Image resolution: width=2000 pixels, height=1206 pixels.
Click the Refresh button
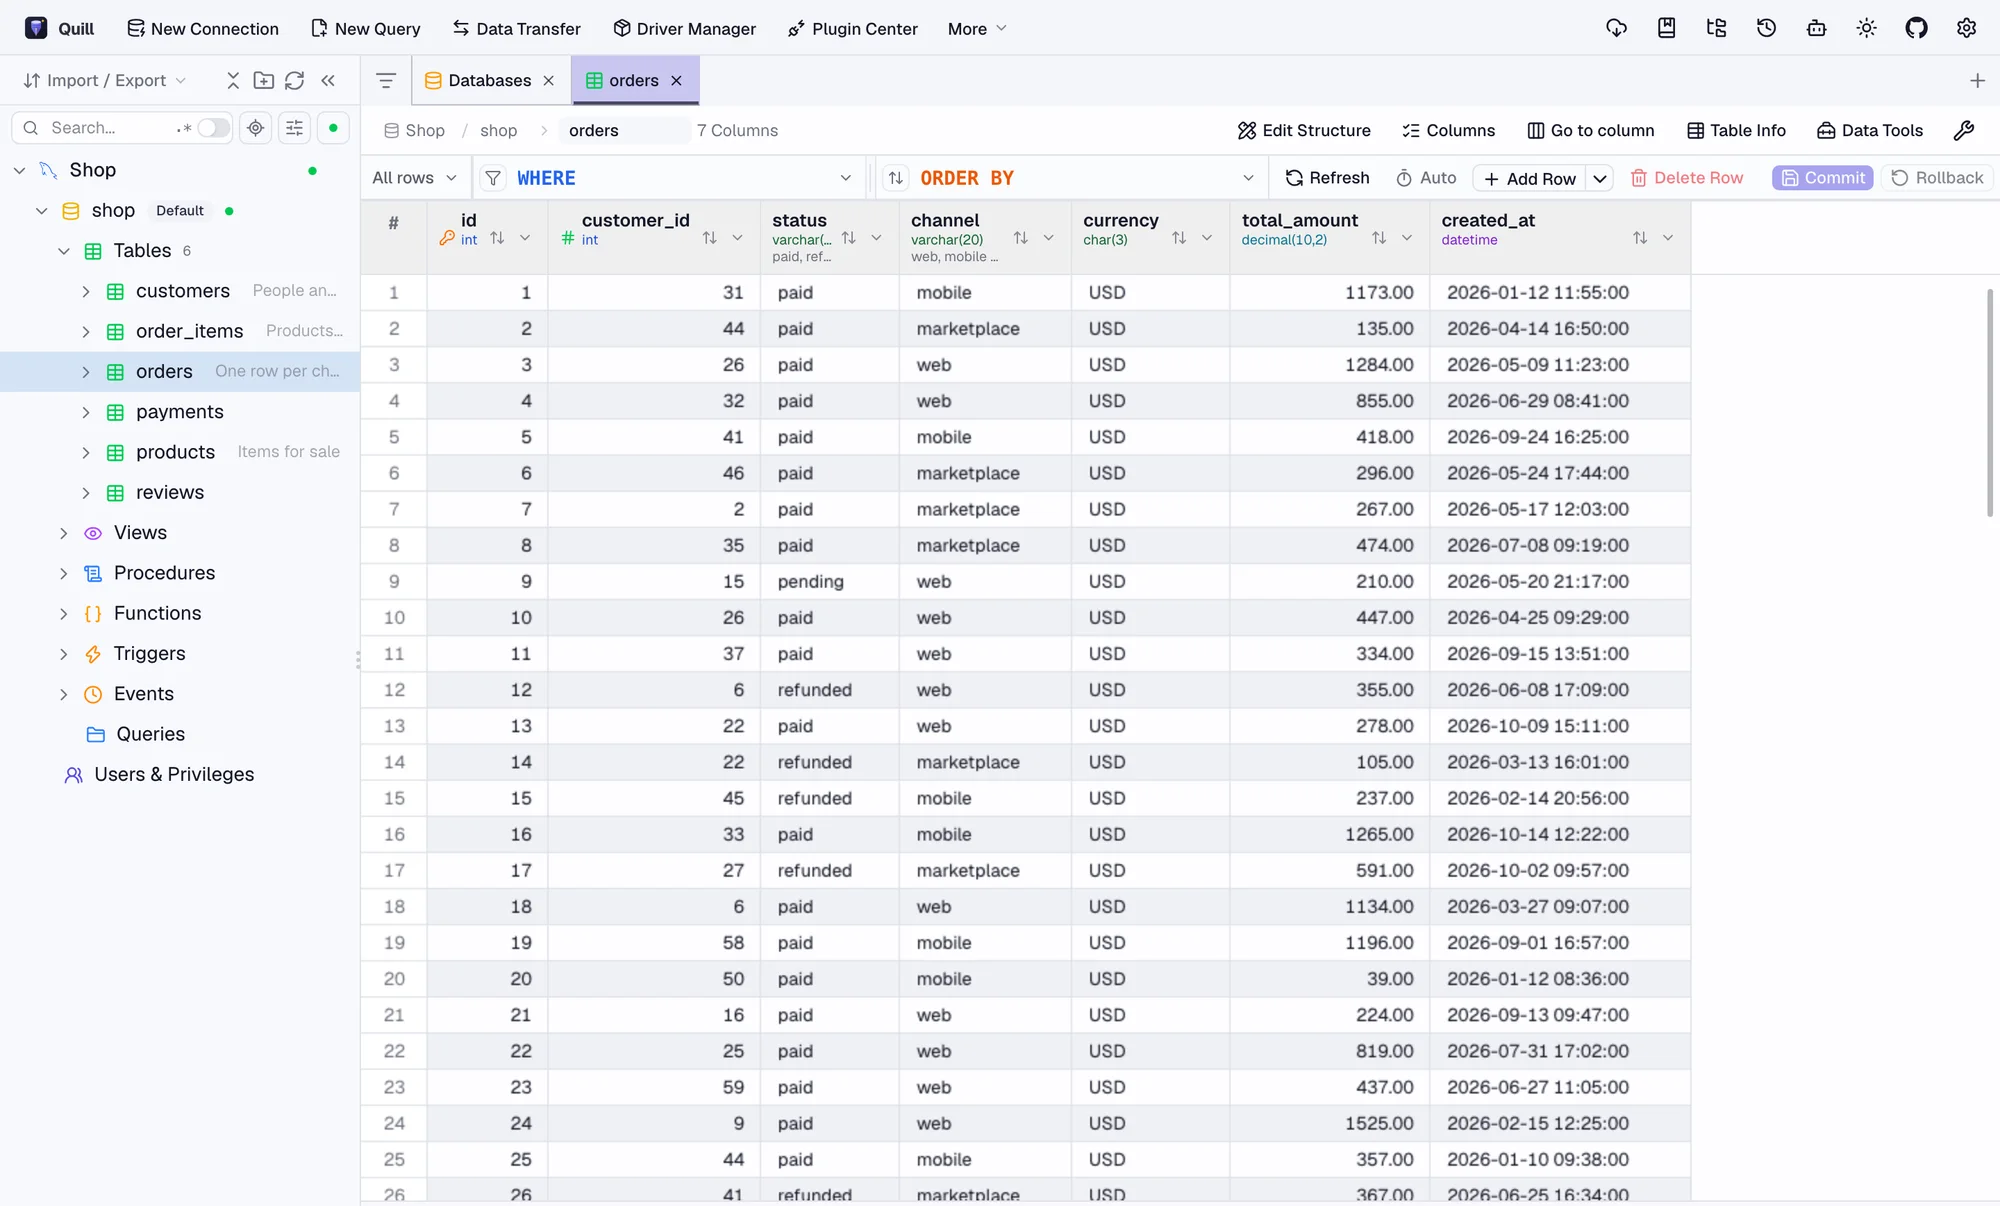[1327, 178]
